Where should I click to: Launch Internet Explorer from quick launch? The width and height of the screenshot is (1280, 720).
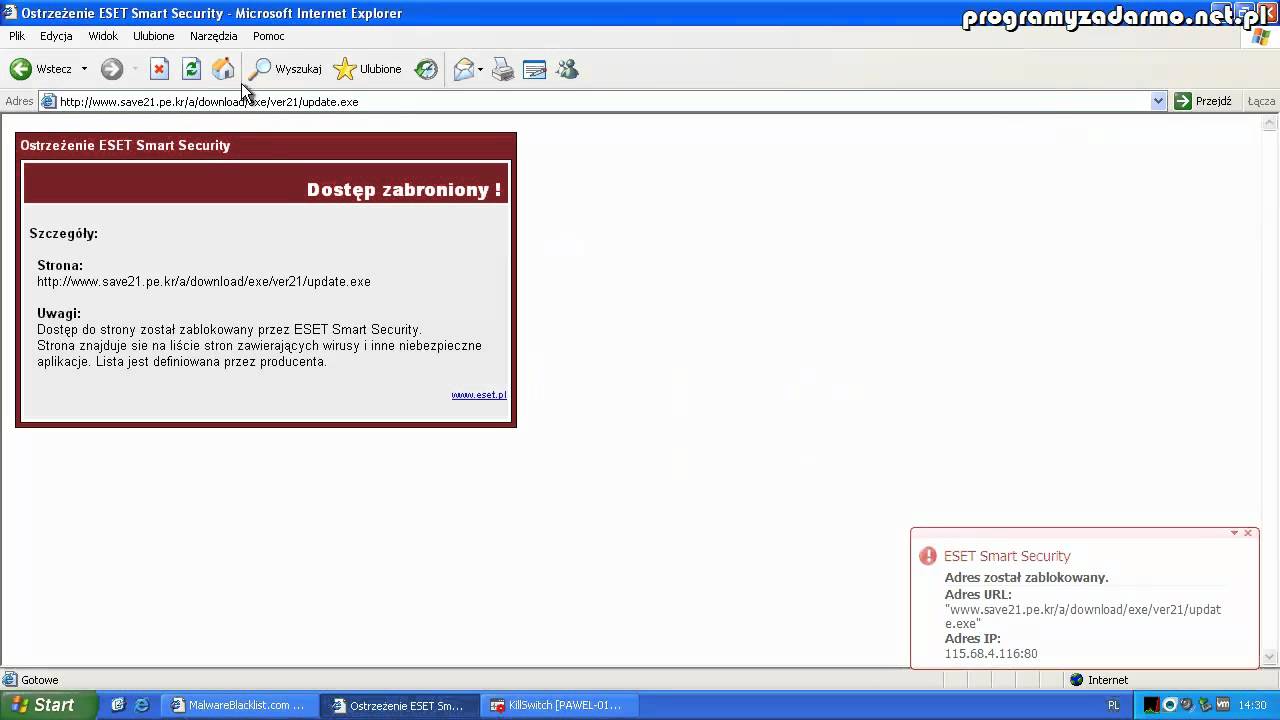[x=142, y=705]
